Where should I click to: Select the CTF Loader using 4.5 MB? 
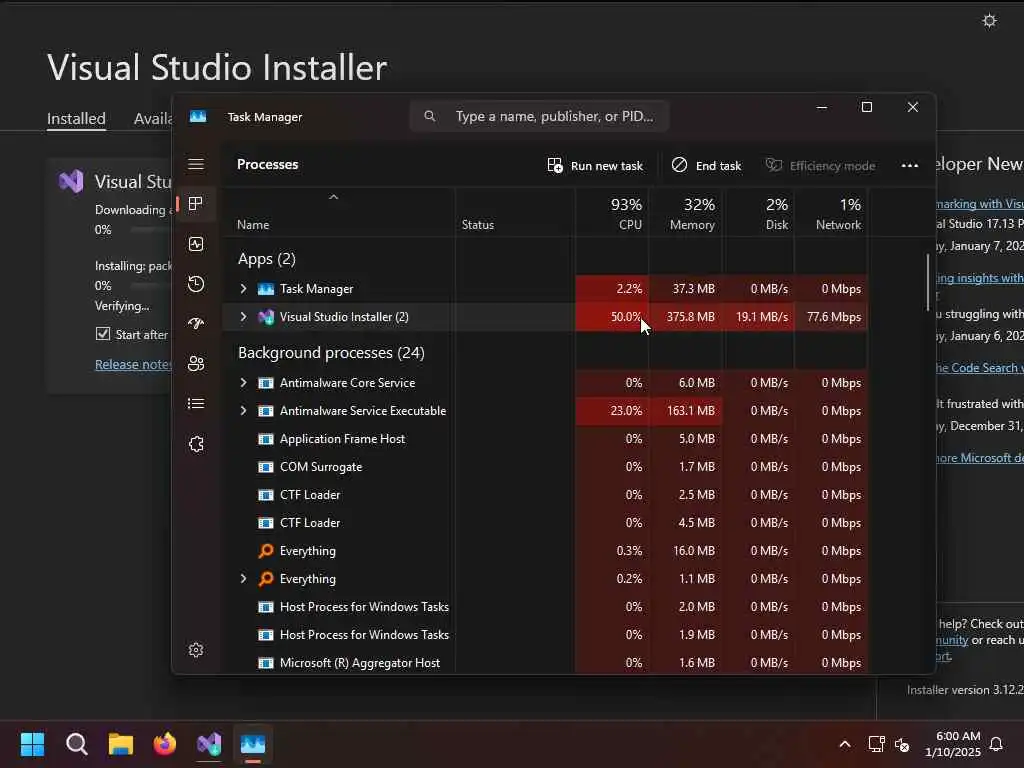[x=545, y=523]
